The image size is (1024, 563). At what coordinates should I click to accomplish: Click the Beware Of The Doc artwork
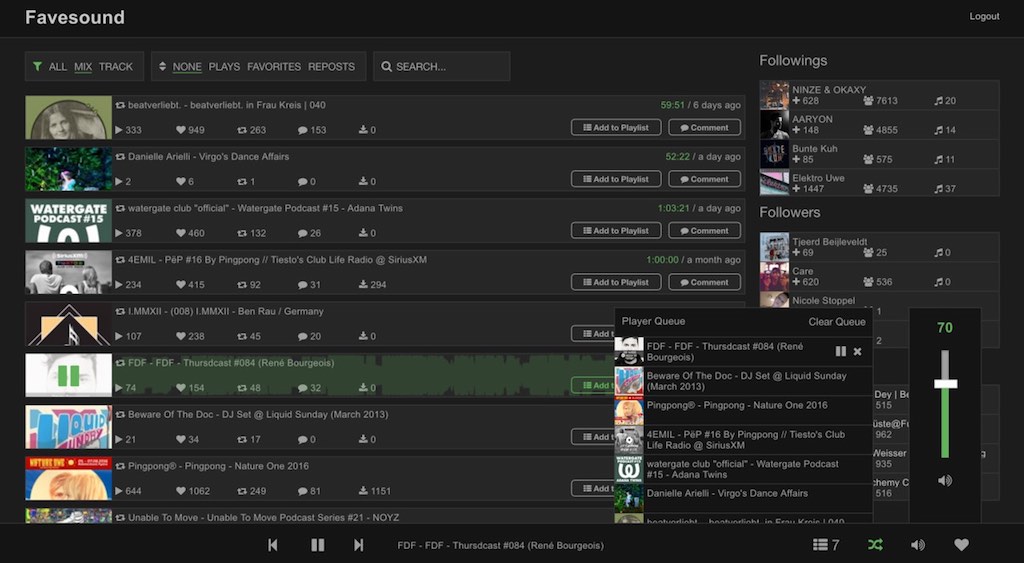point(69,427)
